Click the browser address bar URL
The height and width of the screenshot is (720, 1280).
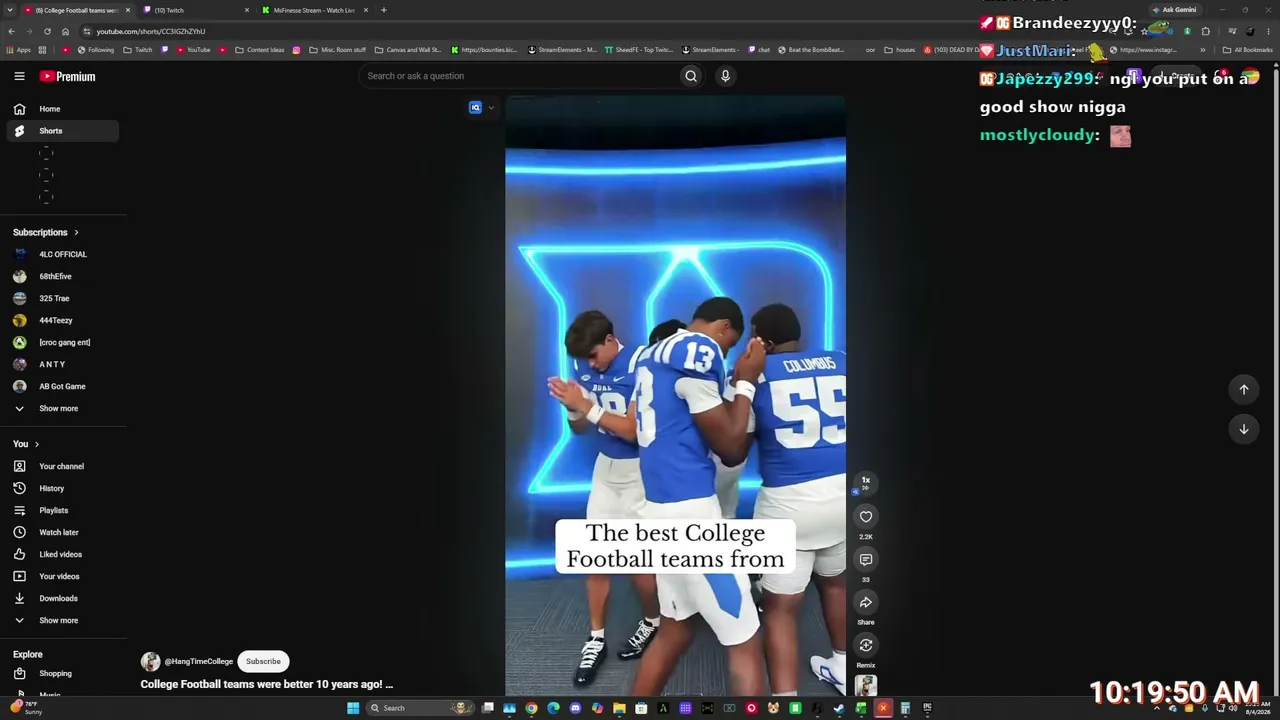coord(151,31)
